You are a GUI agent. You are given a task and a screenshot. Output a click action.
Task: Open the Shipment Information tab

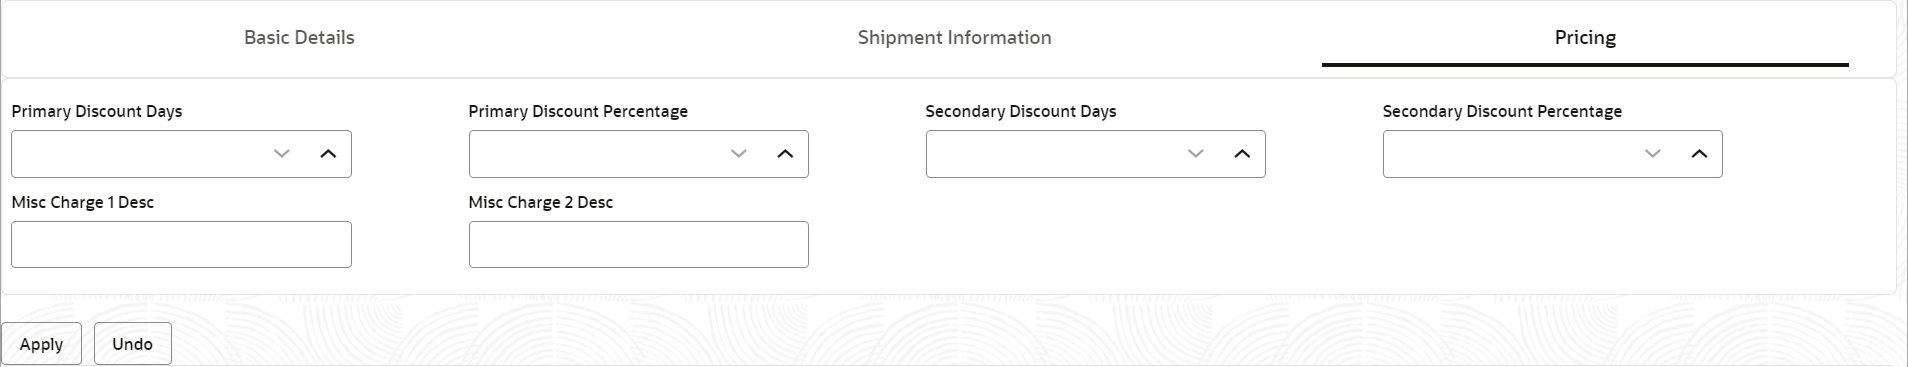point(954,38)
